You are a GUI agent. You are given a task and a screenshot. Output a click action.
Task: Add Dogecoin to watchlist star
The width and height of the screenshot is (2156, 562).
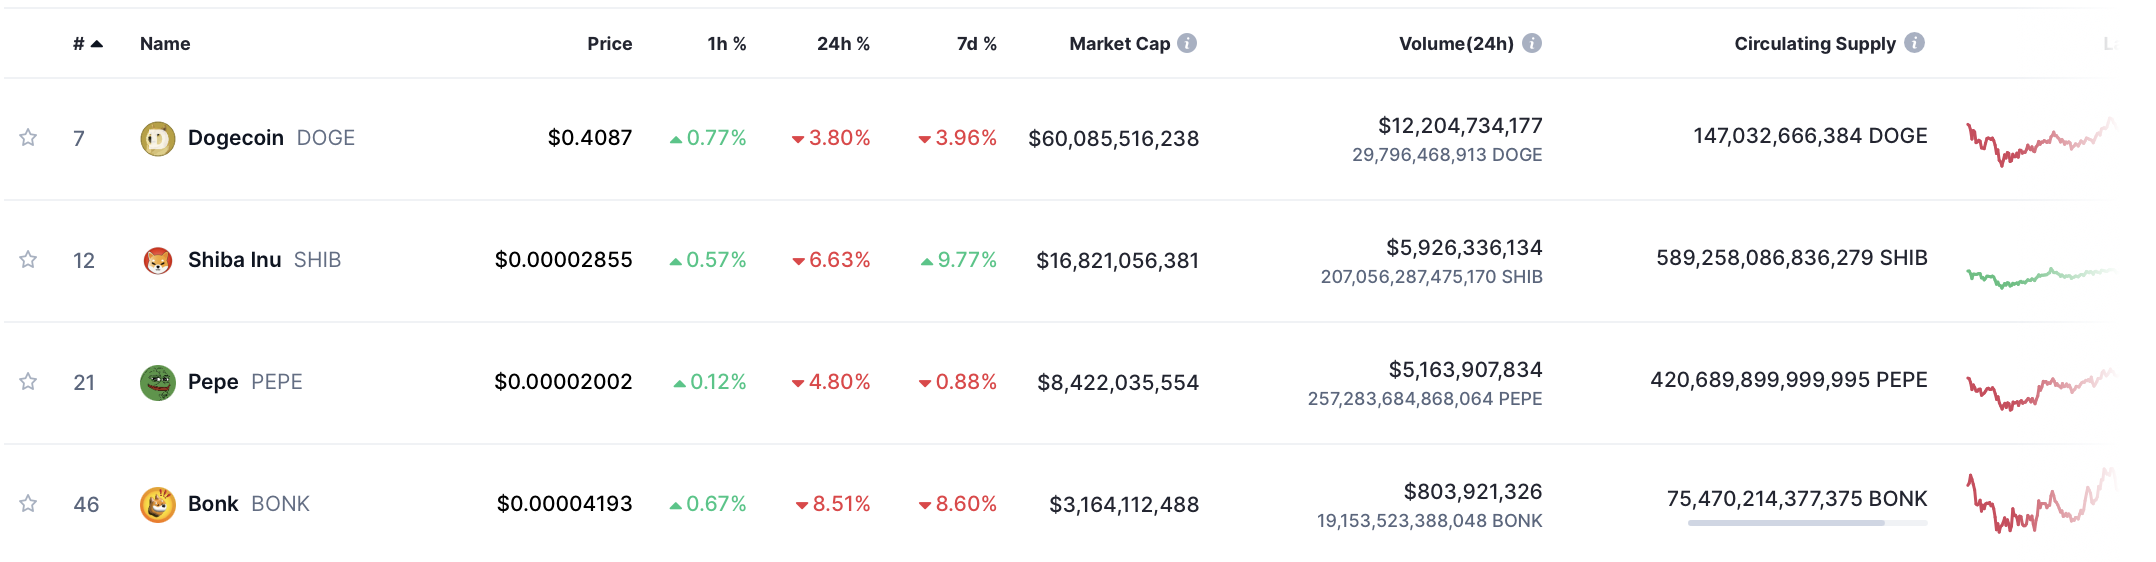(x=28, y=138)
